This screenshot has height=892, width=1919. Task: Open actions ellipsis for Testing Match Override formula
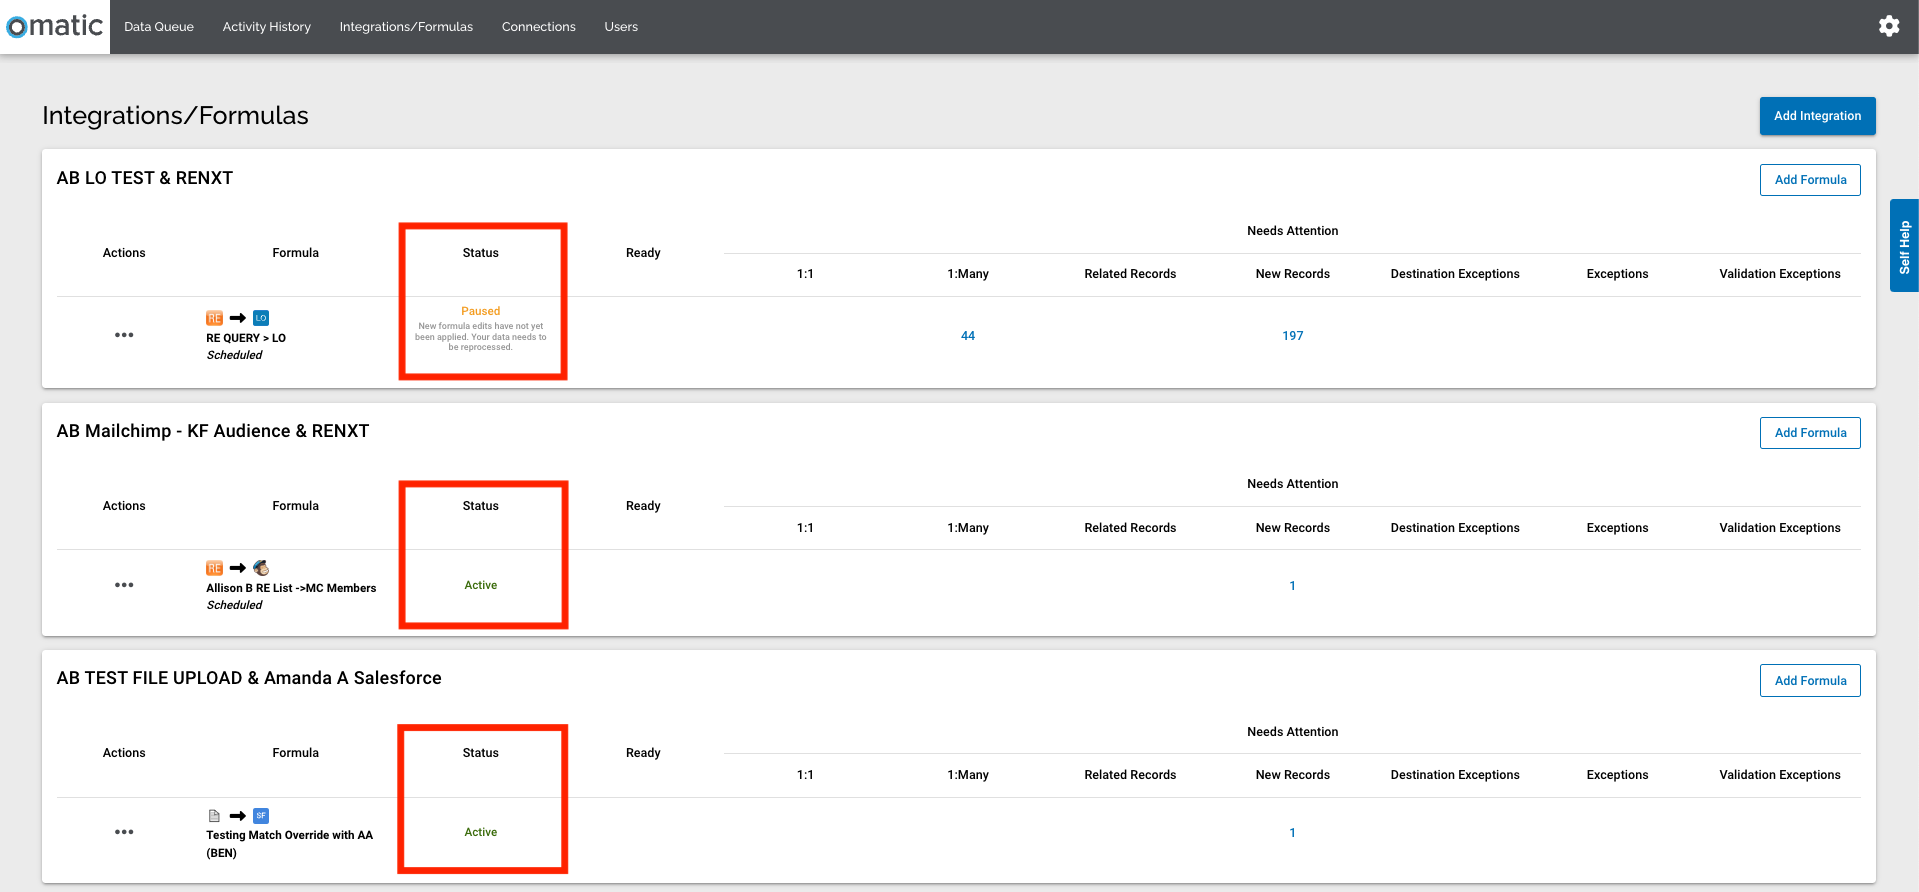[x=124, y=832]
